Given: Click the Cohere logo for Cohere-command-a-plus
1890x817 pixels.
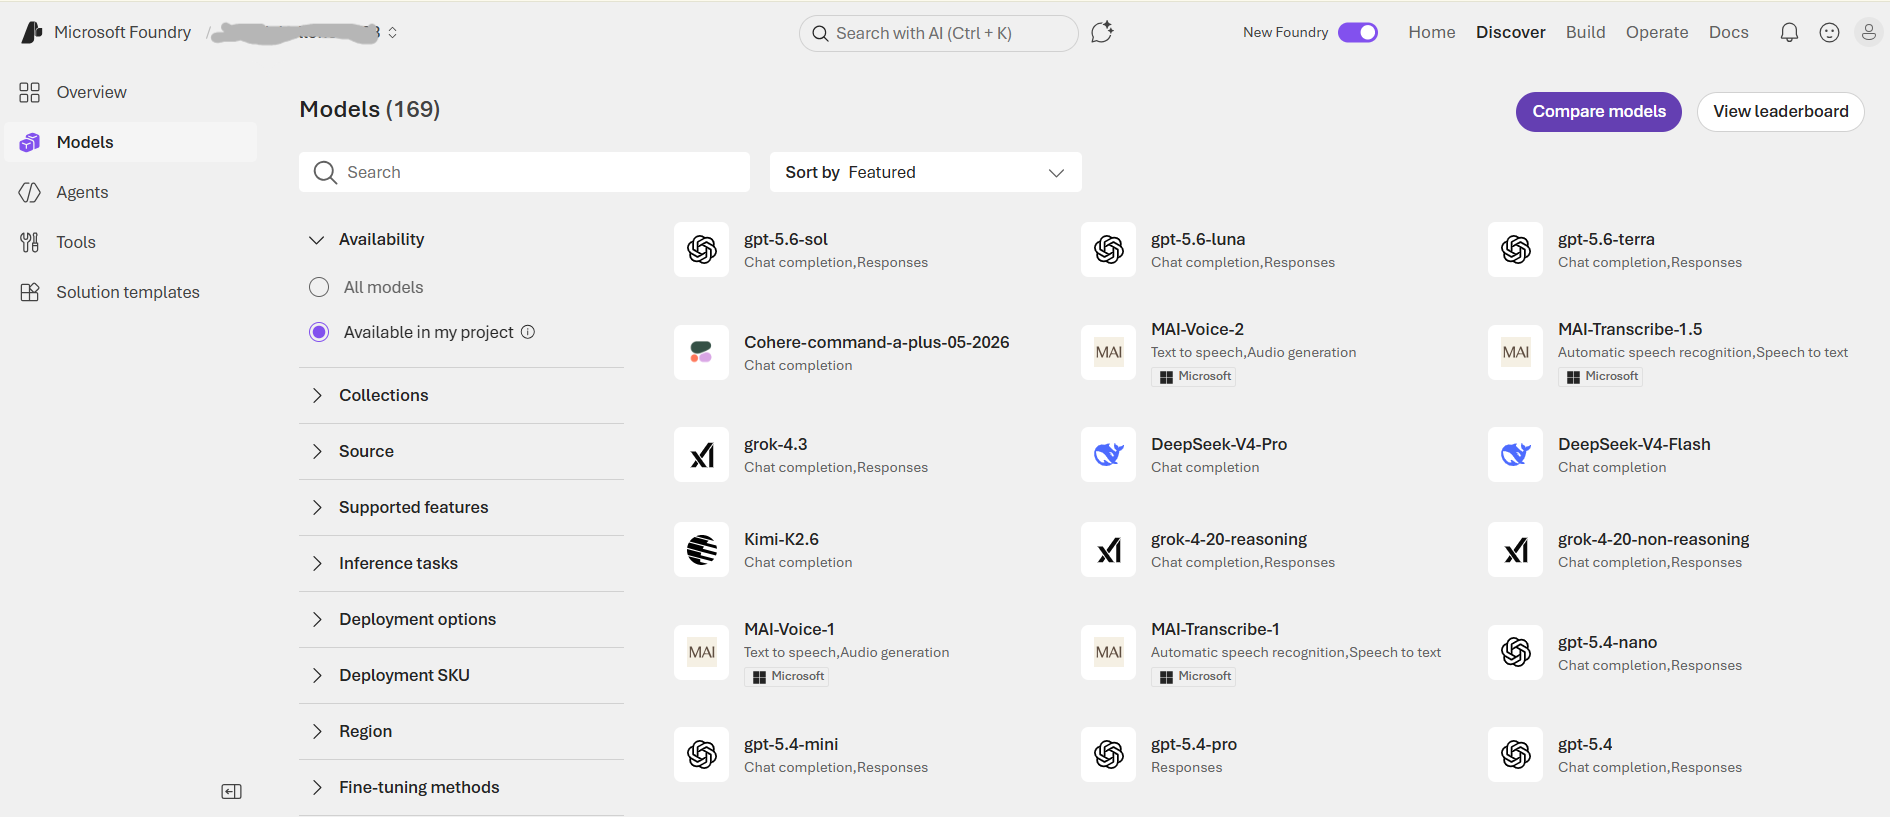Looking at the screenshot, I should pos(701,352).
